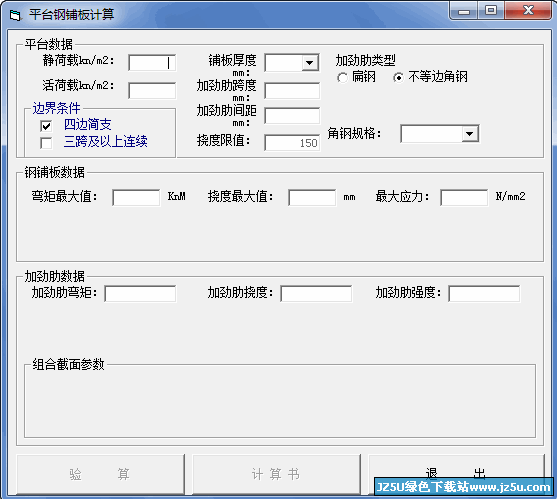Click the 弯矩最大值 output field
This screenshot has width=557, height=499.
(136, 197)
